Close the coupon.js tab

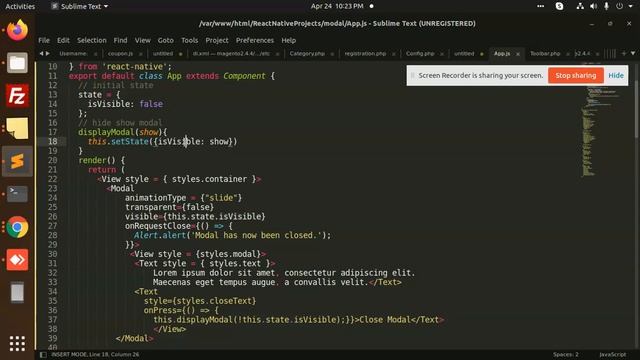point(141,54)
